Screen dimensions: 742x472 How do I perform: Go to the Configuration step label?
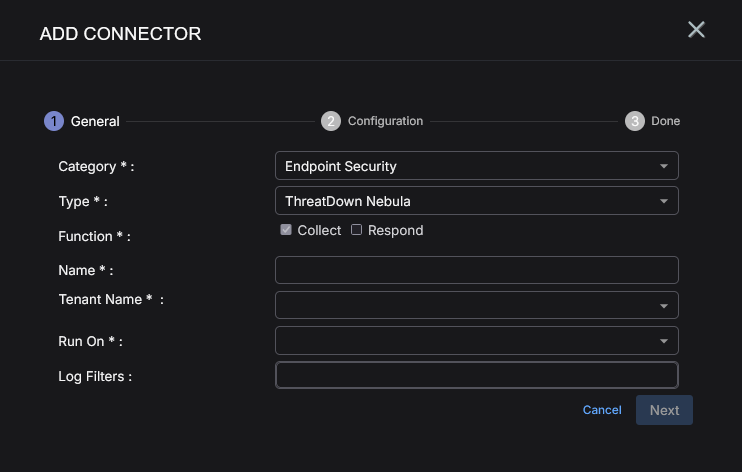click(x=385, y=121)
